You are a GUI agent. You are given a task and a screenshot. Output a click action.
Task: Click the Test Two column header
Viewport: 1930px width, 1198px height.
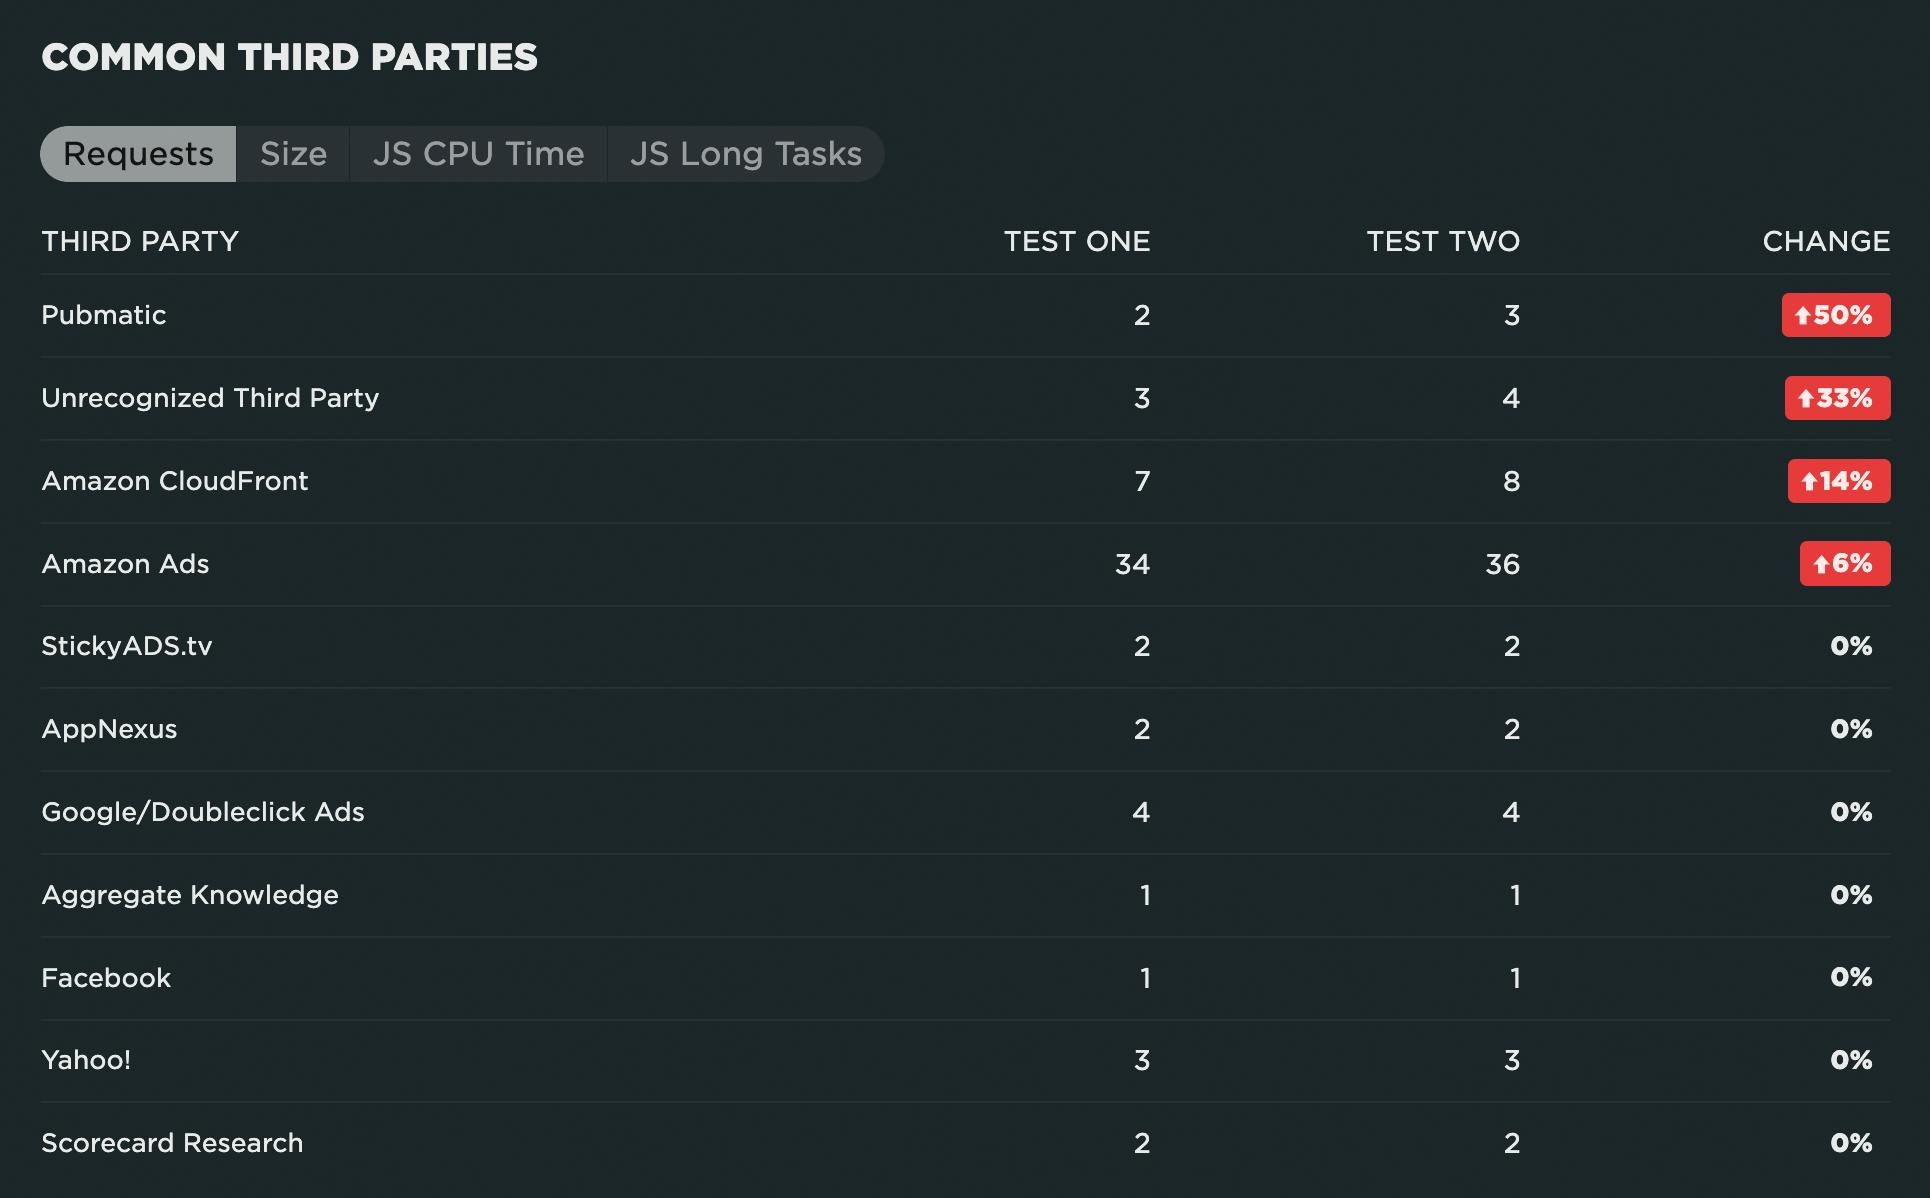coord(1442,241)
